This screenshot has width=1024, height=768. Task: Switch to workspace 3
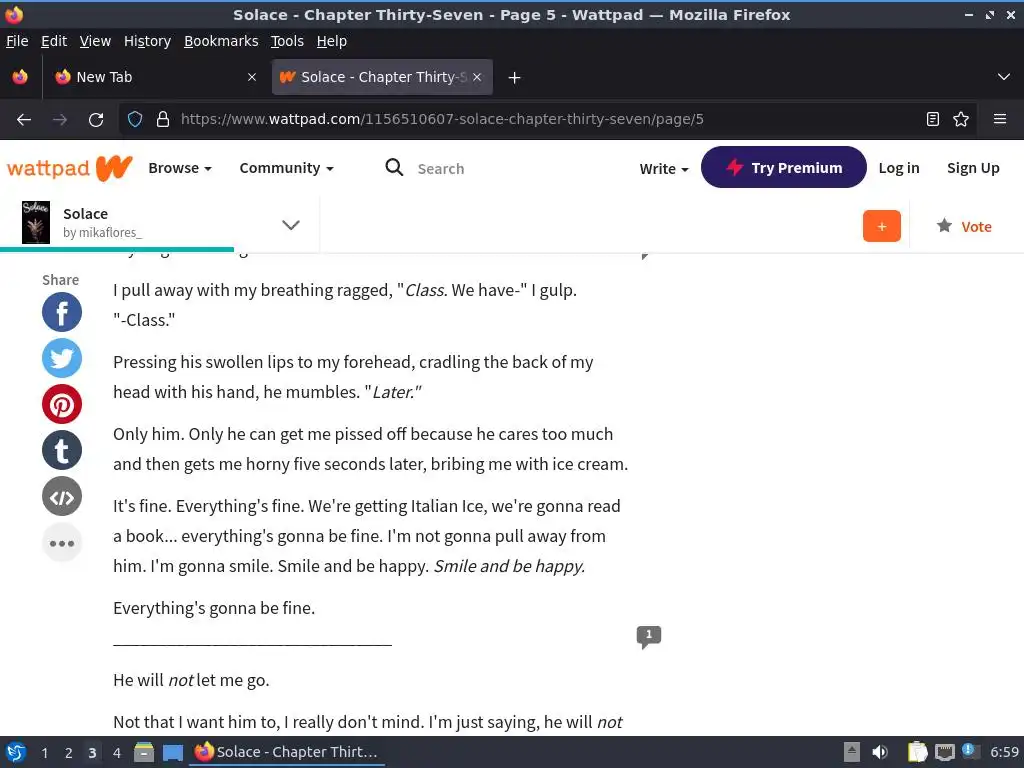pos(92,753)
